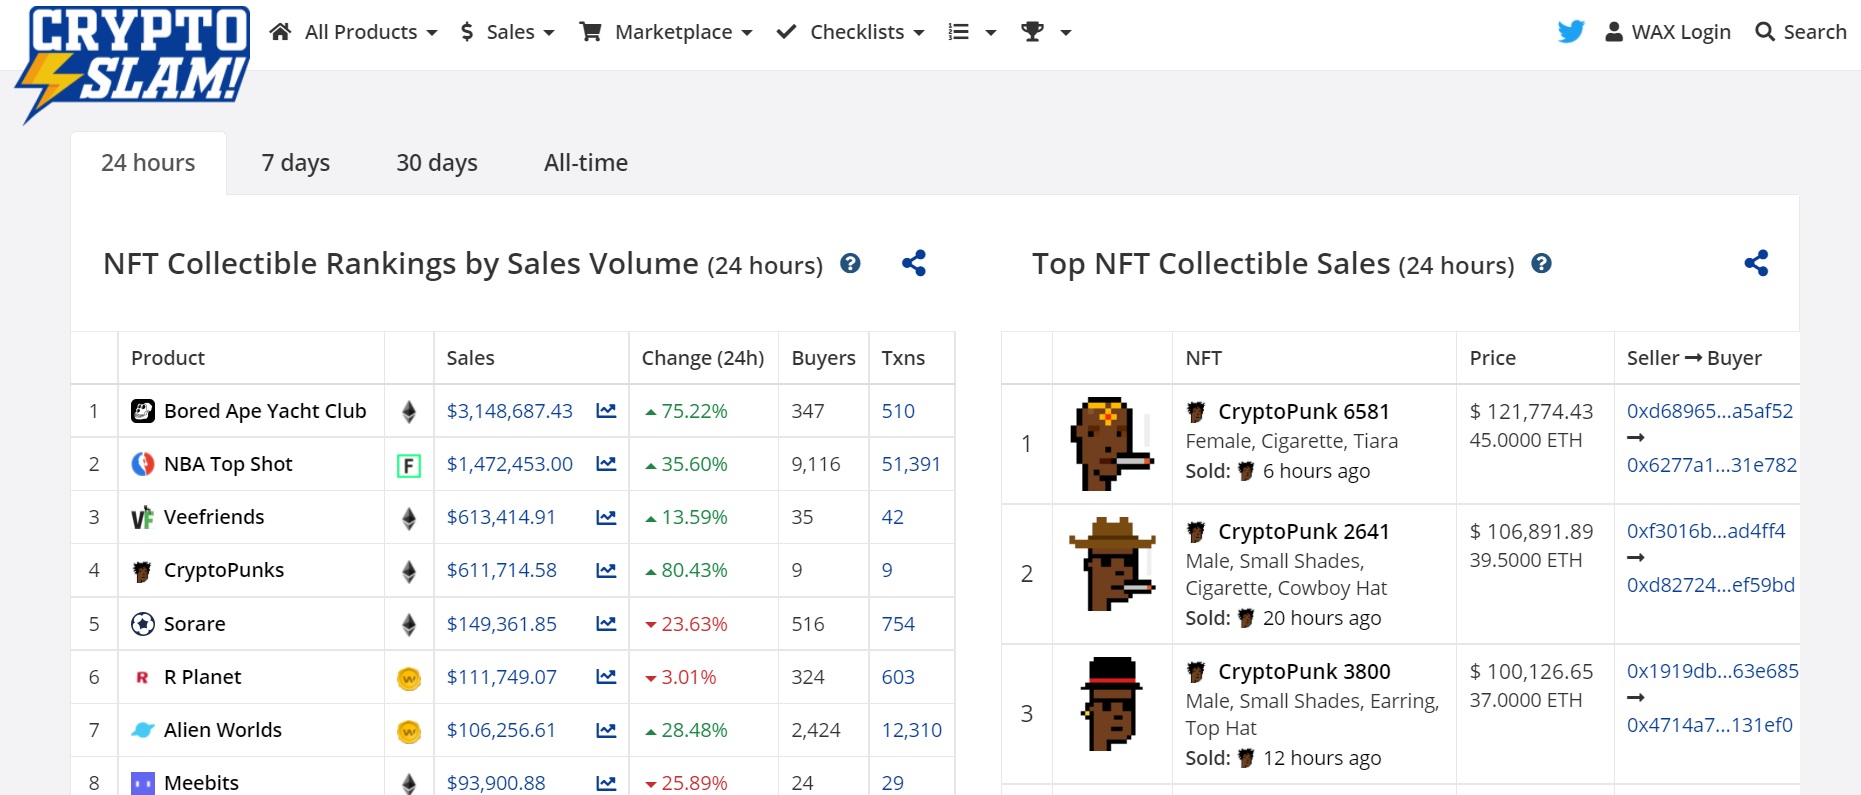Screen dimensions: 1861x795
Task: Open the trophy-icon dropdown menu
Action: (x=1046, y=32)
